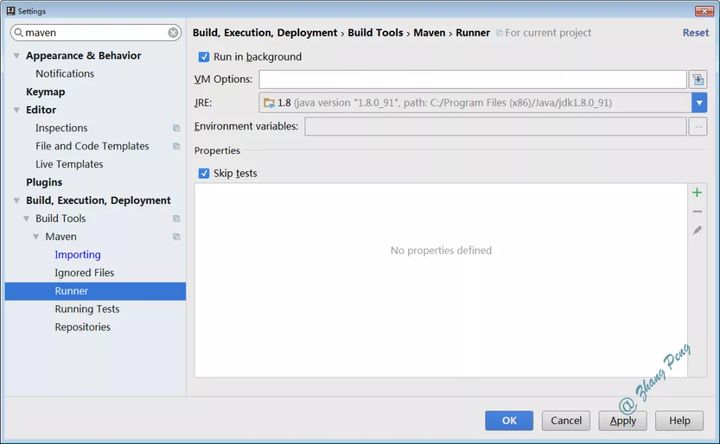Select Runner item in tree
720x444 pixels.
coord(95,291)
